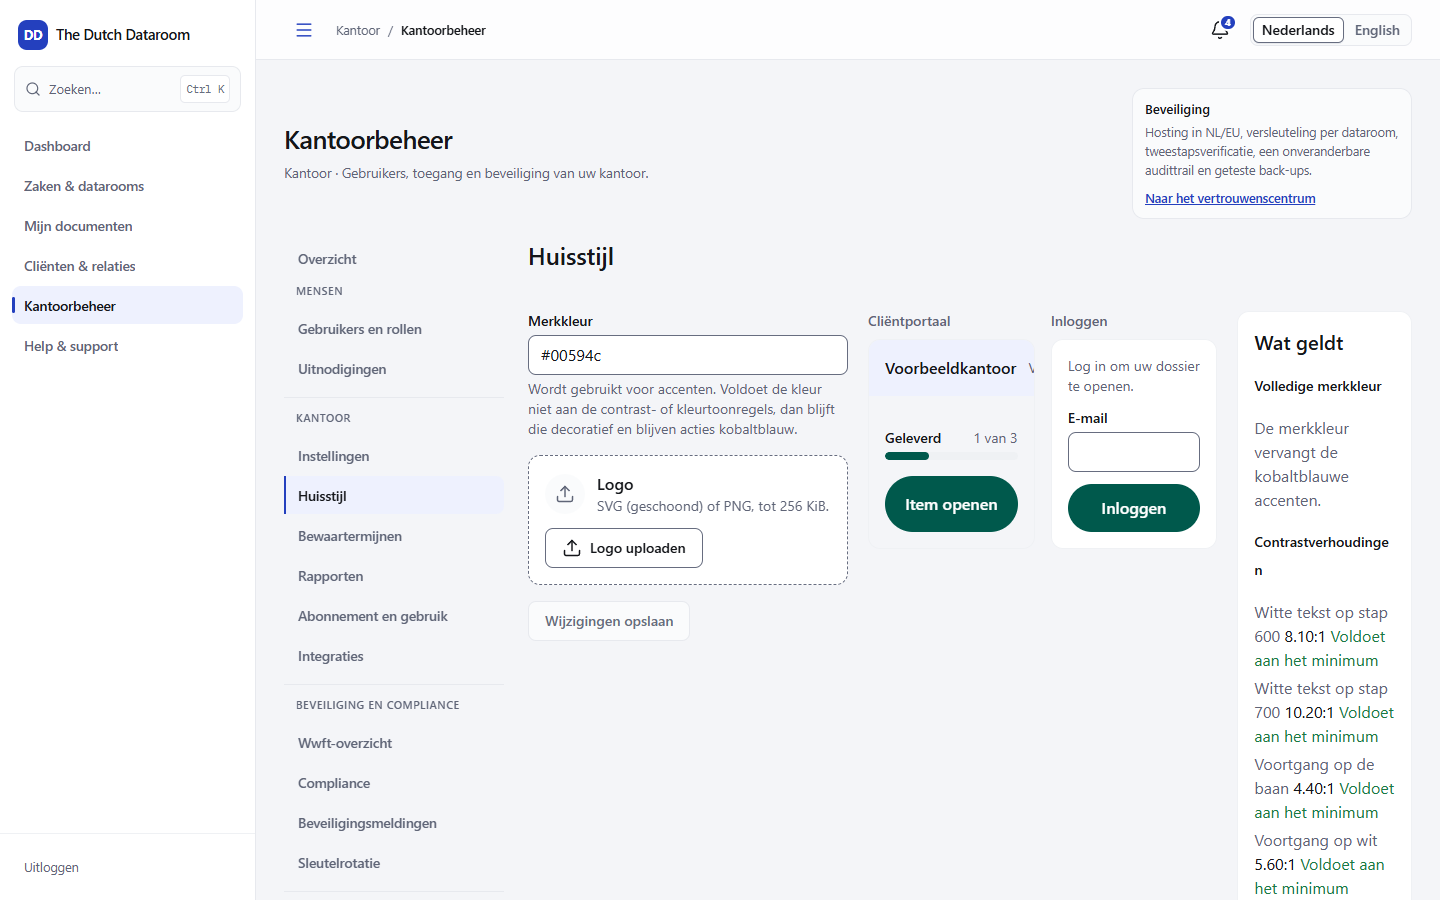
Task: Click the Merkkleur hex input field
Action: click(x=688, y=355)
